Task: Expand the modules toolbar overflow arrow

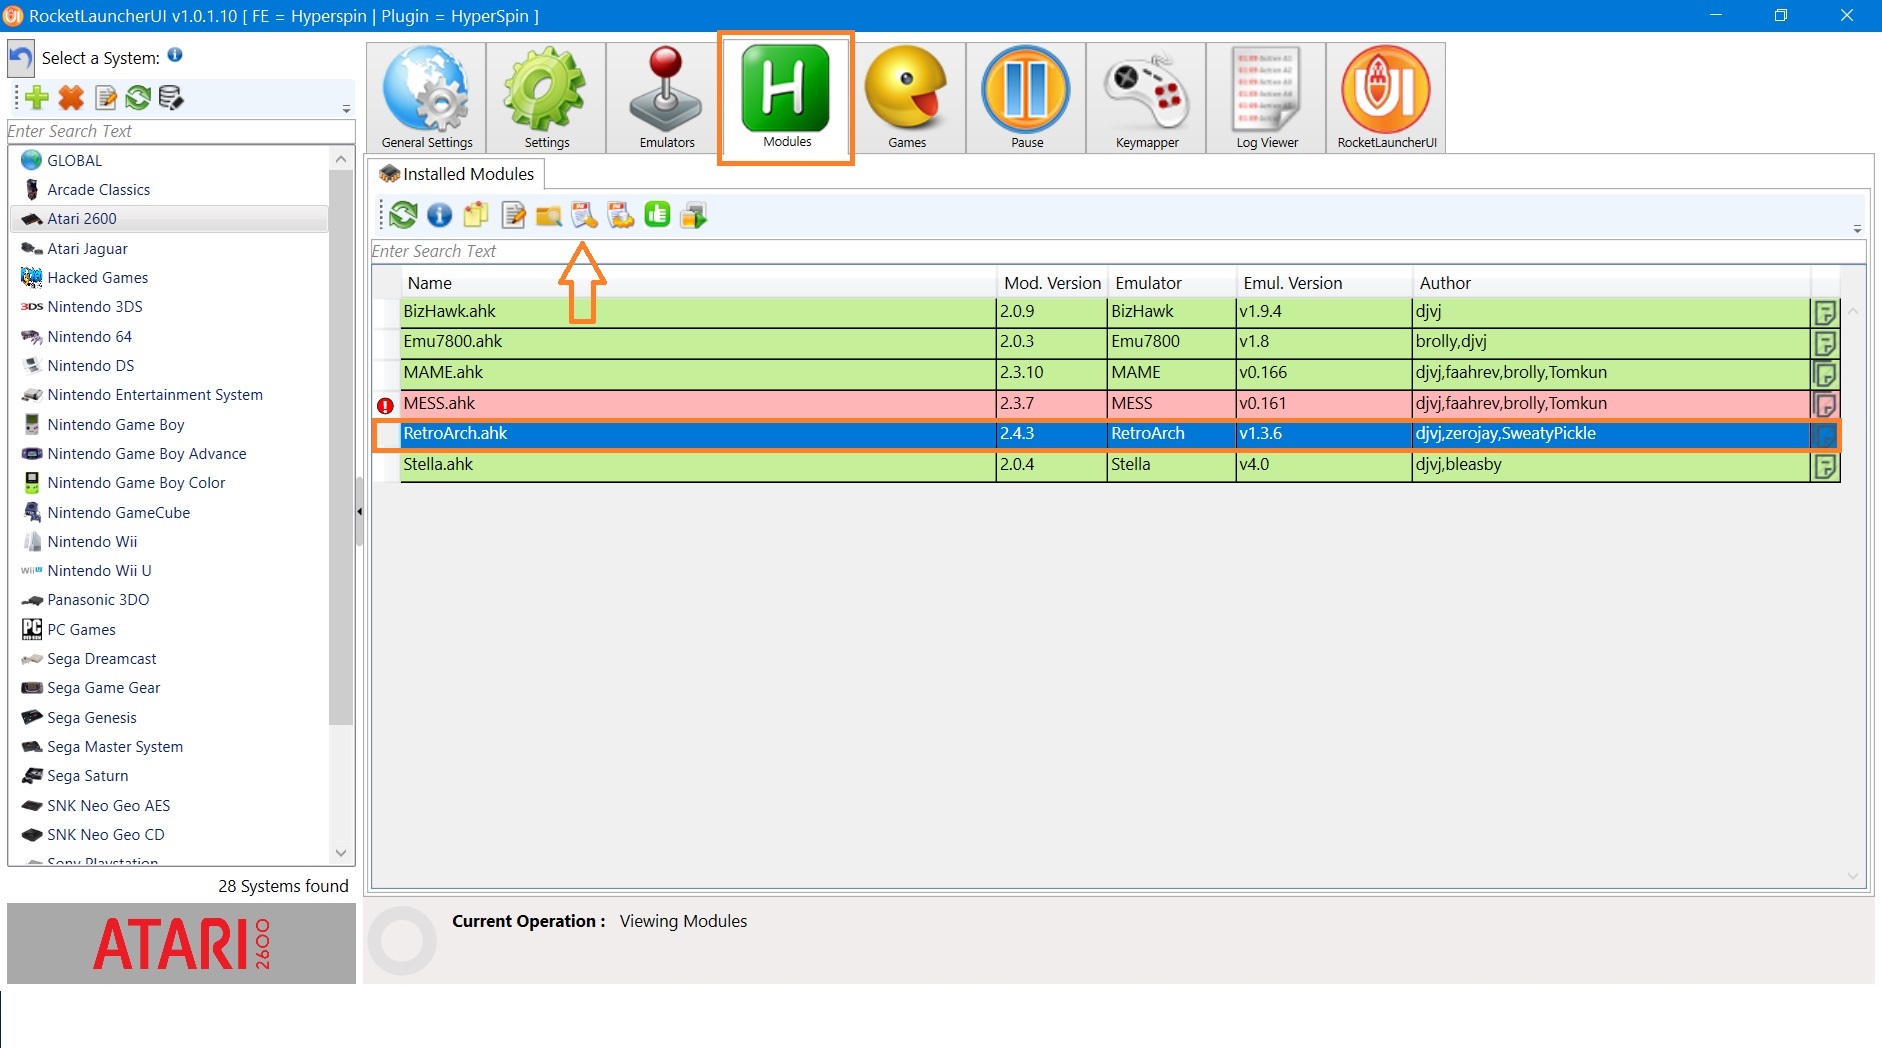Action: click(1857, 229)
